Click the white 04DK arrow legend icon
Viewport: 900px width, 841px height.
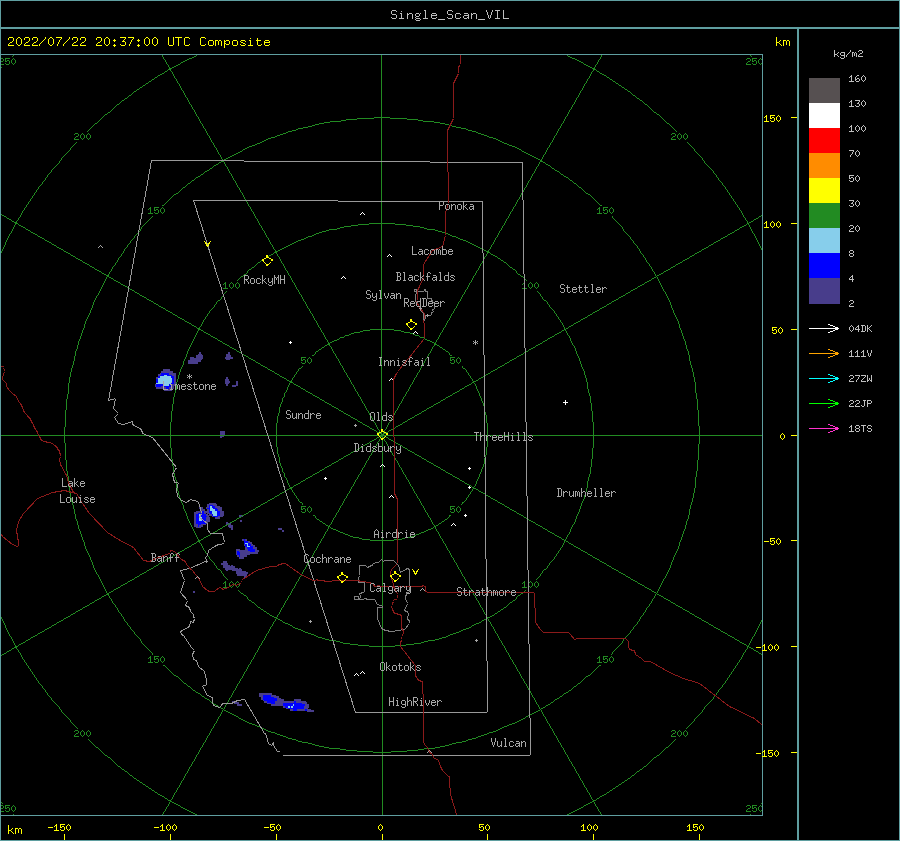pos(824,328)
